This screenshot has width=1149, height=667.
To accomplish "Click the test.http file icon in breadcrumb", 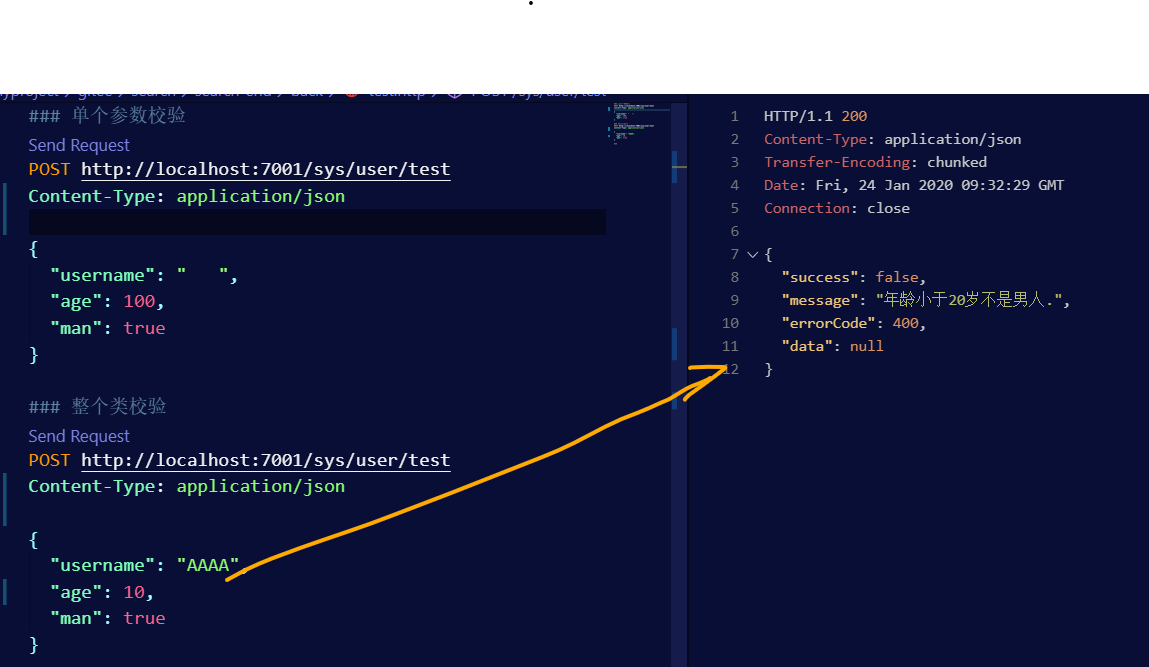I will pyautogui.click(x=352, y=92).
